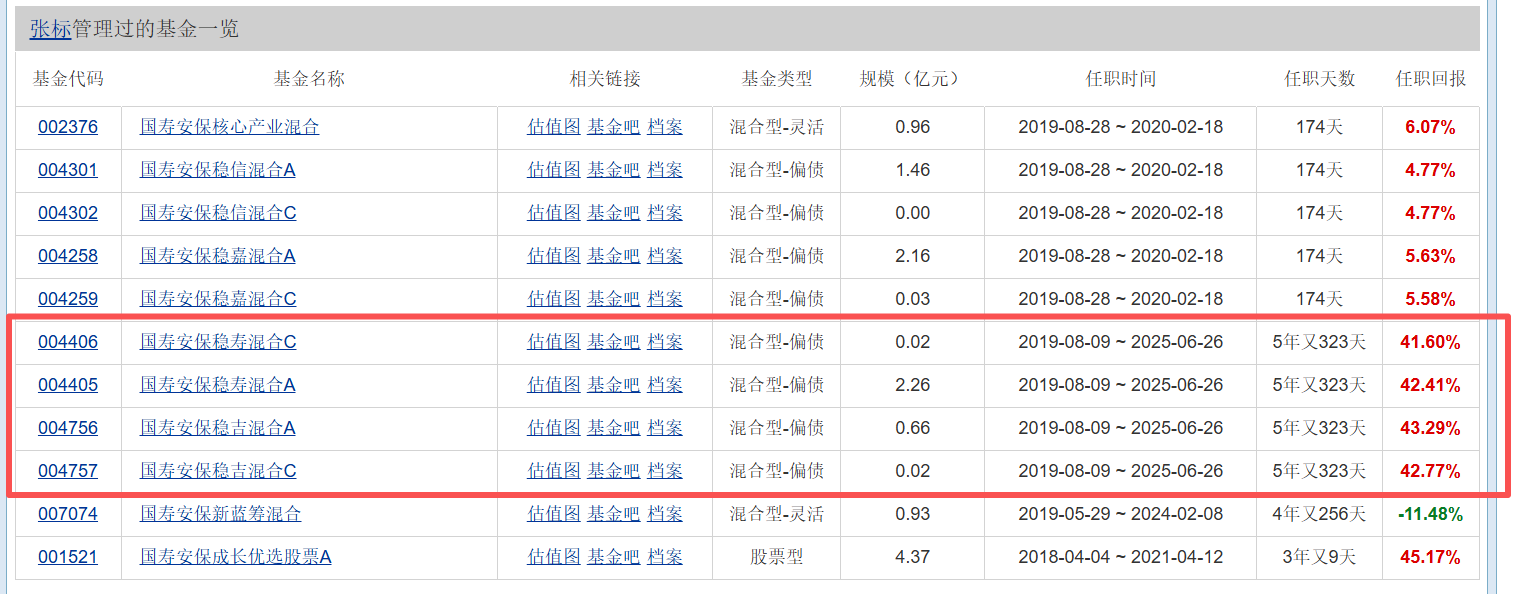Open 国寿安保成长优选股票A fund page
The image size is (1536, 594).
point(236,557)
